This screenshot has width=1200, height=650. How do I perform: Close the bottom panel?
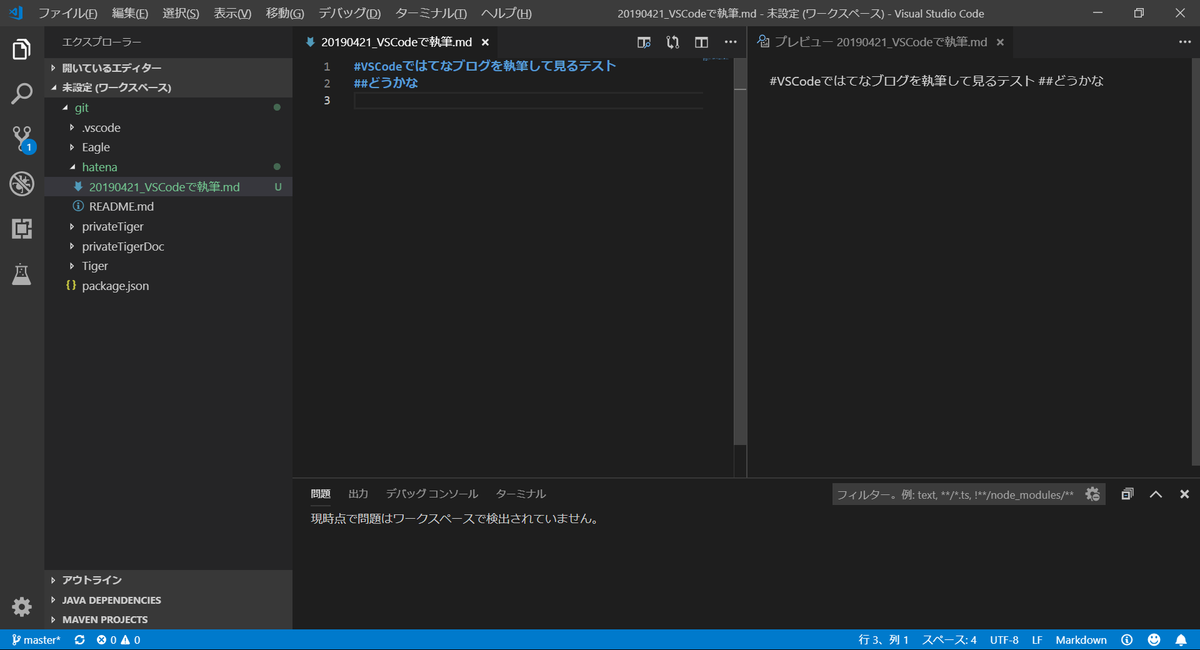click(1184, 494)
